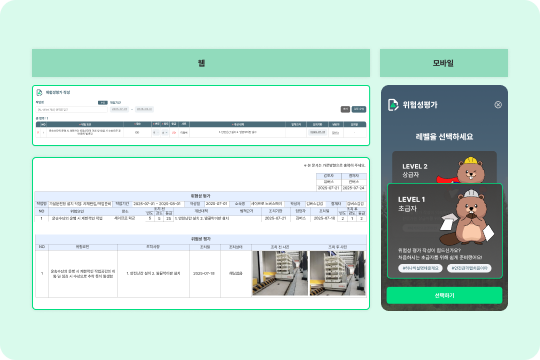Viewport: 540px width, 360px height.
Task: Click the red grade icon in the table row
Action: pos(174,132)
